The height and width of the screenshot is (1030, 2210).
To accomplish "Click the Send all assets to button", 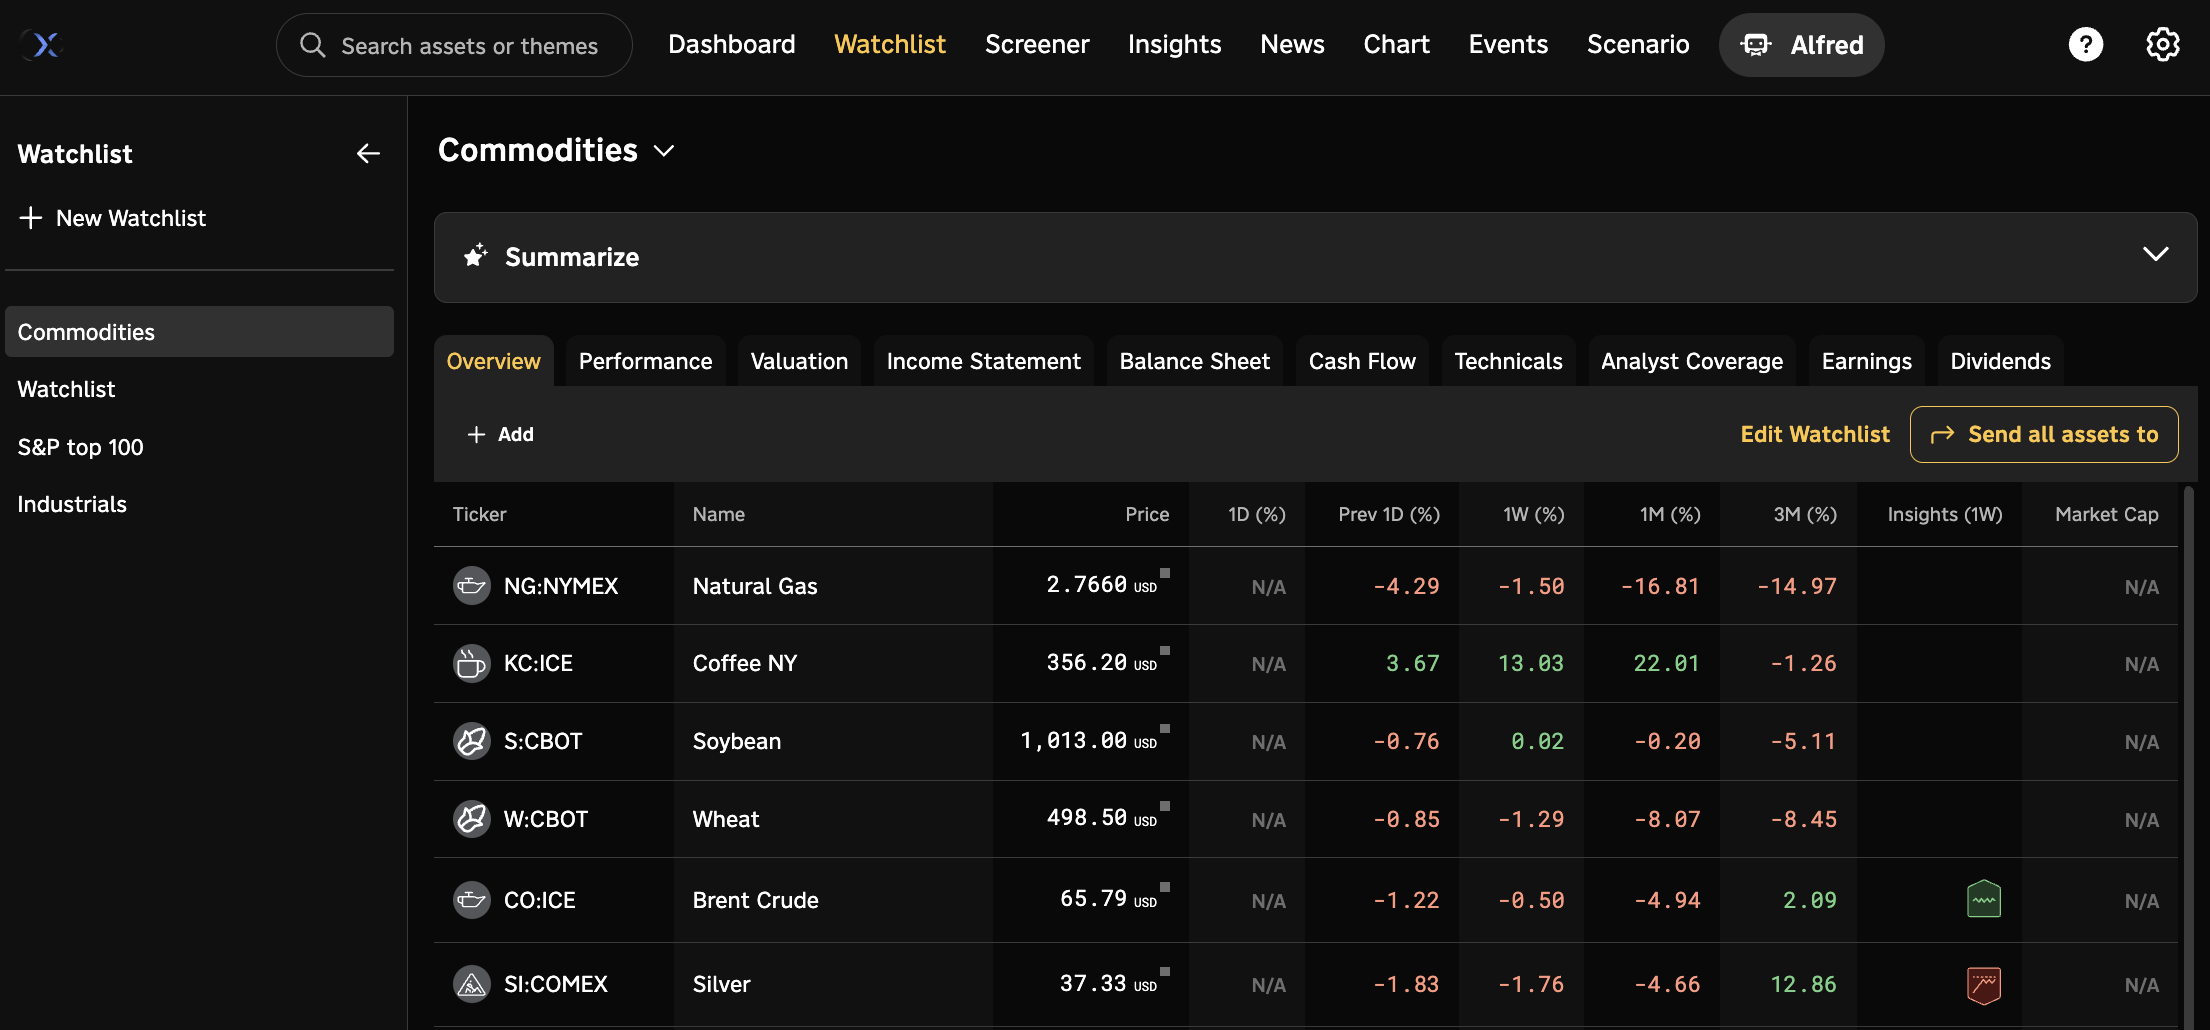I will 2043,434.
